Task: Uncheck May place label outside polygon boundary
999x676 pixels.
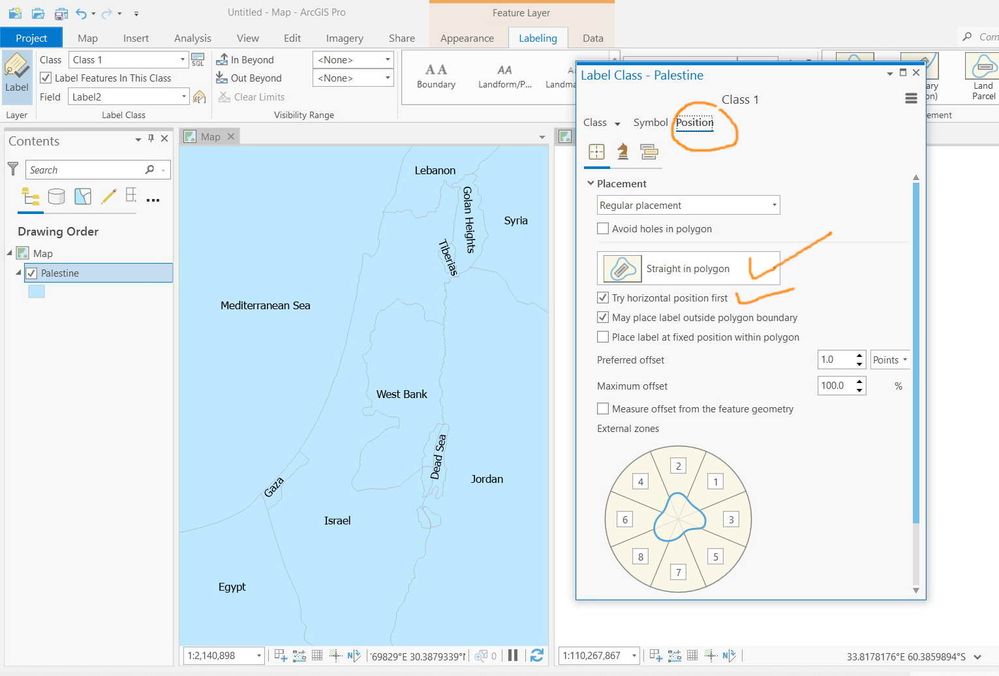Action: tap(603, 317)
